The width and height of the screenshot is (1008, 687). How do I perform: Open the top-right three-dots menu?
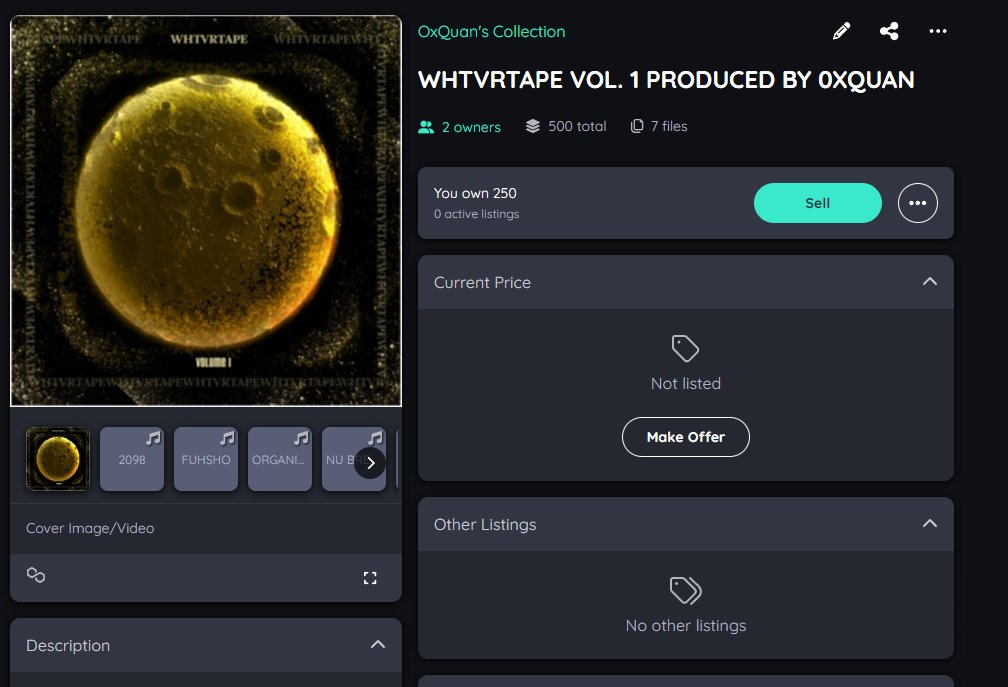[938, 31]
